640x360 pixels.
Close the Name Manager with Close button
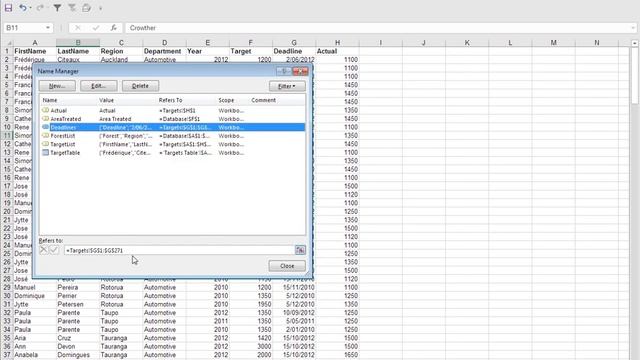point(287,266)
